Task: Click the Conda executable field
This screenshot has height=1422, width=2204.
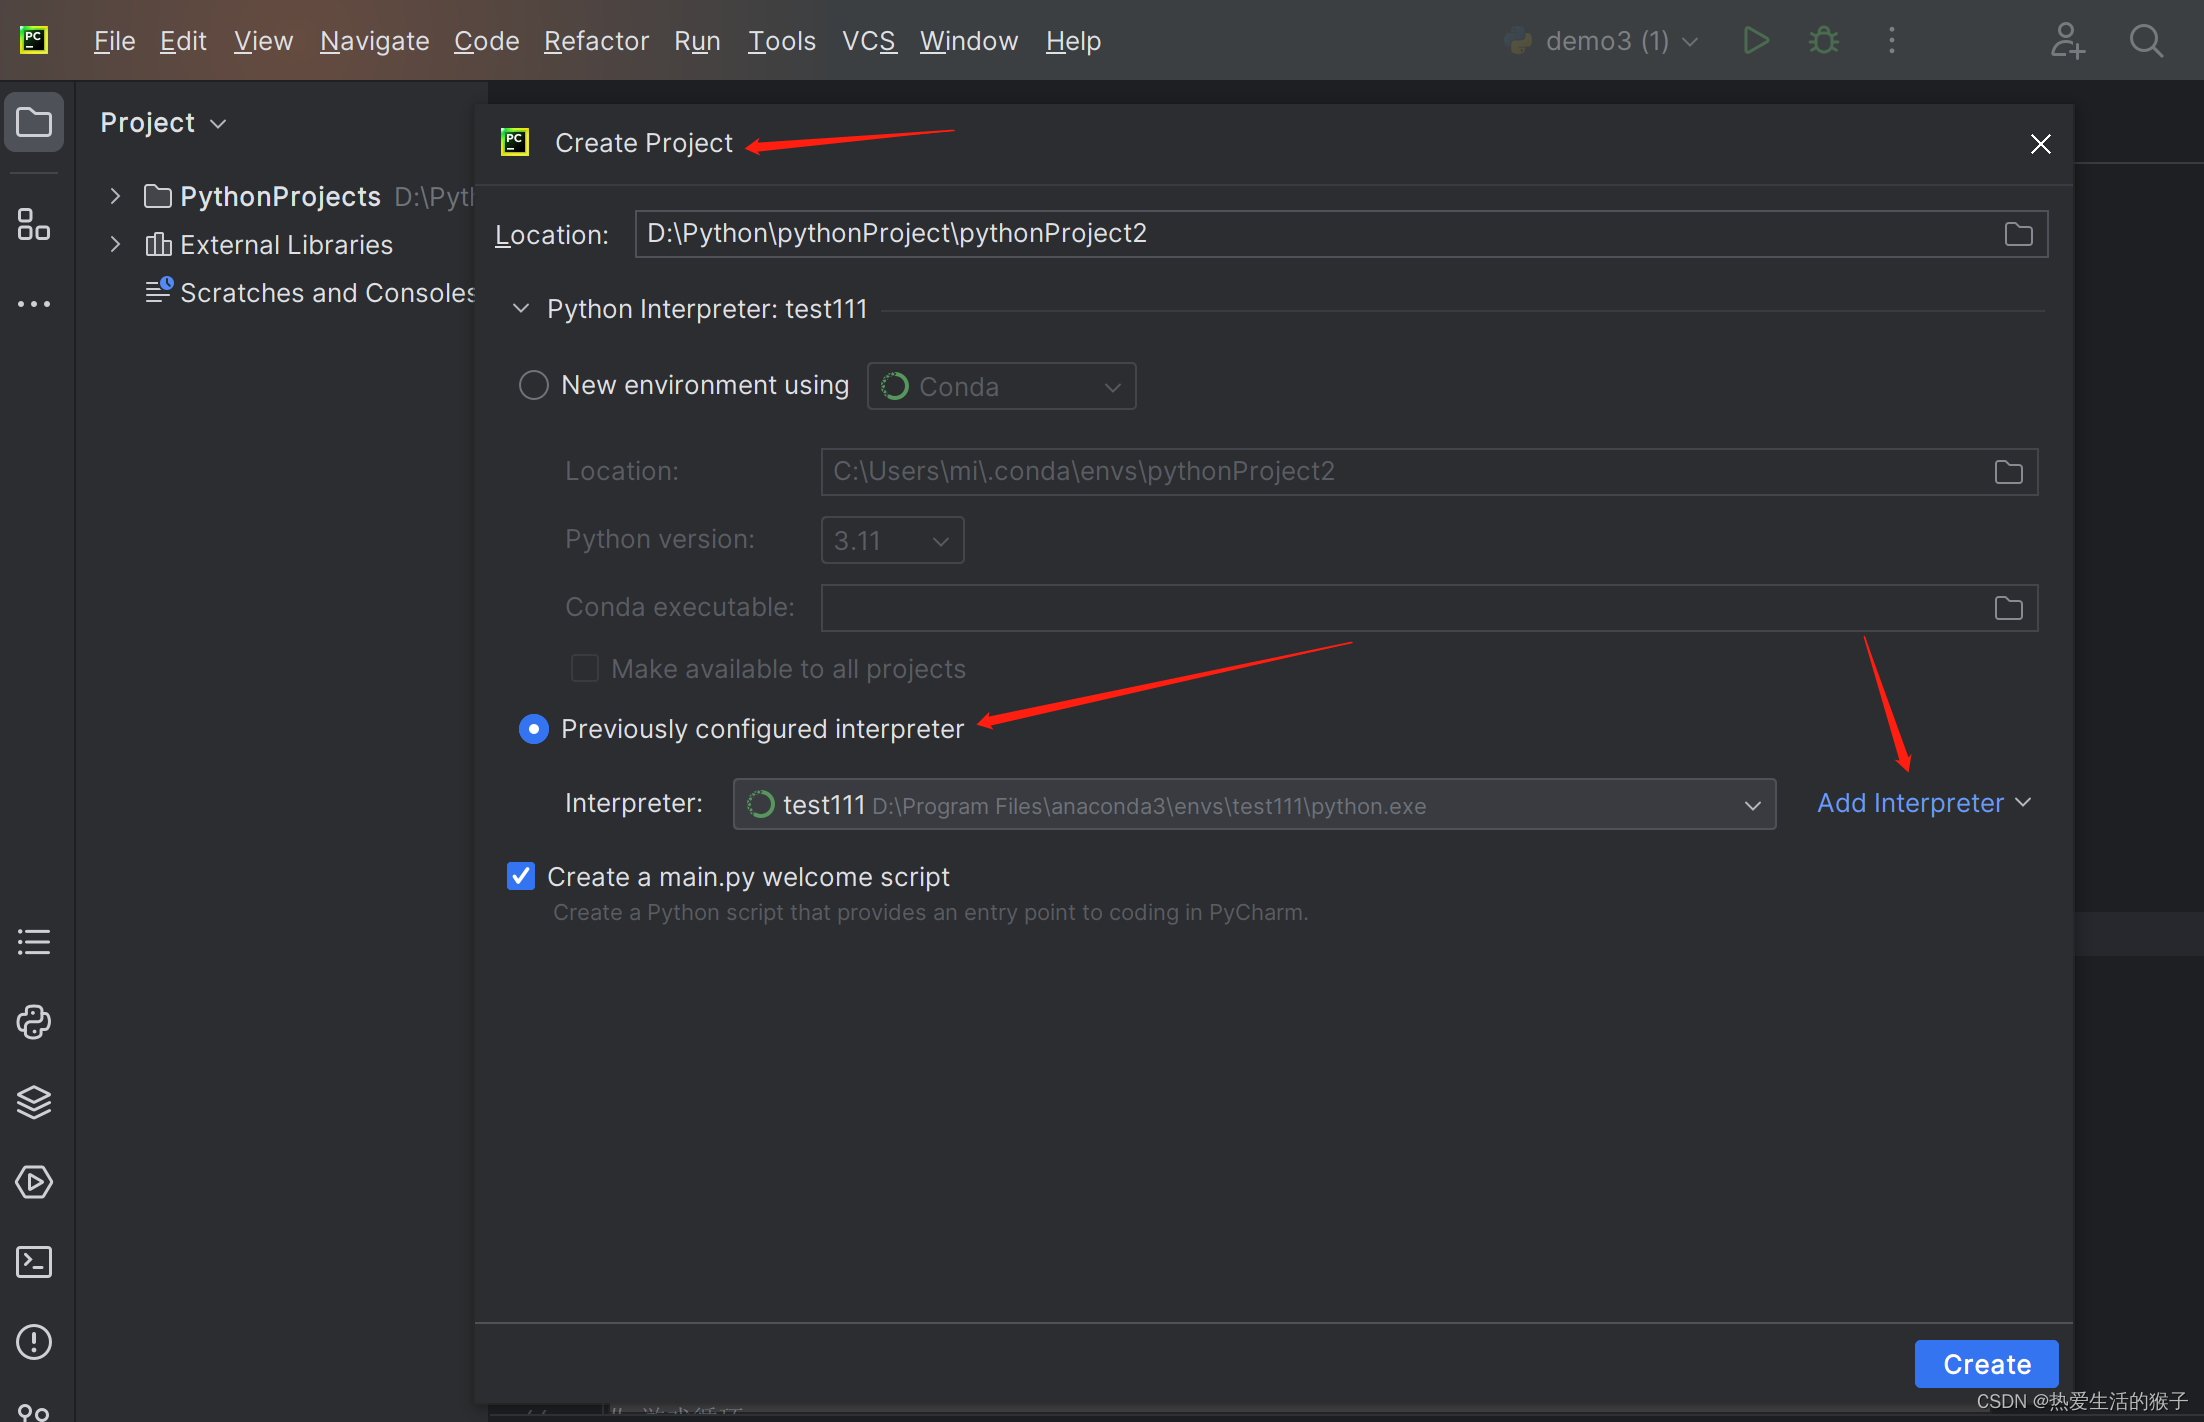Action: click(1429, 608)
